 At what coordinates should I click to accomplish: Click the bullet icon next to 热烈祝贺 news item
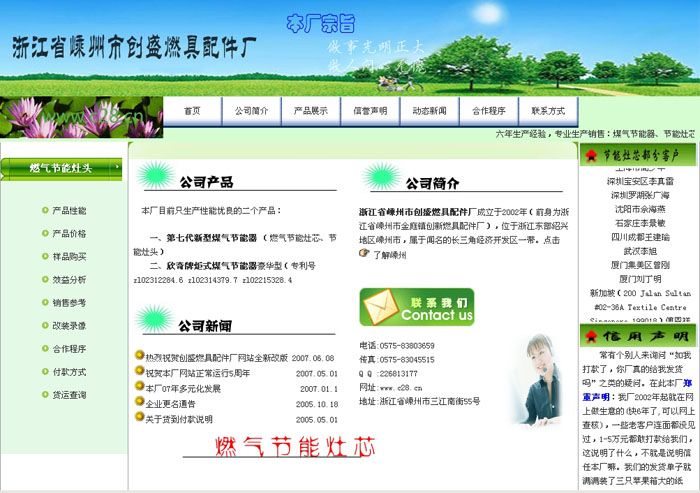[x=139, y=356]
